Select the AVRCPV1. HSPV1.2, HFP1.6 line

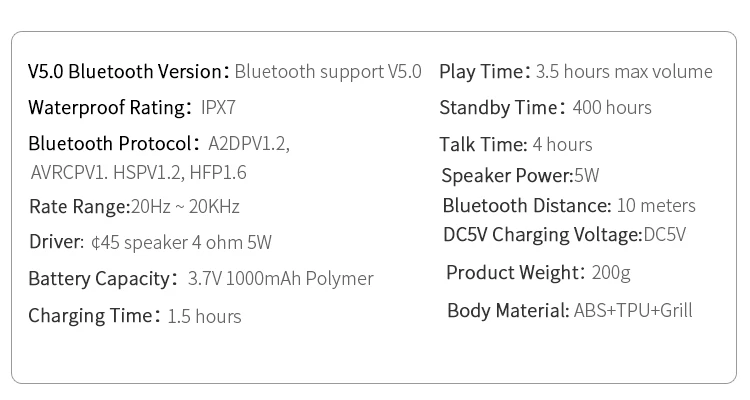coord(139,172)
